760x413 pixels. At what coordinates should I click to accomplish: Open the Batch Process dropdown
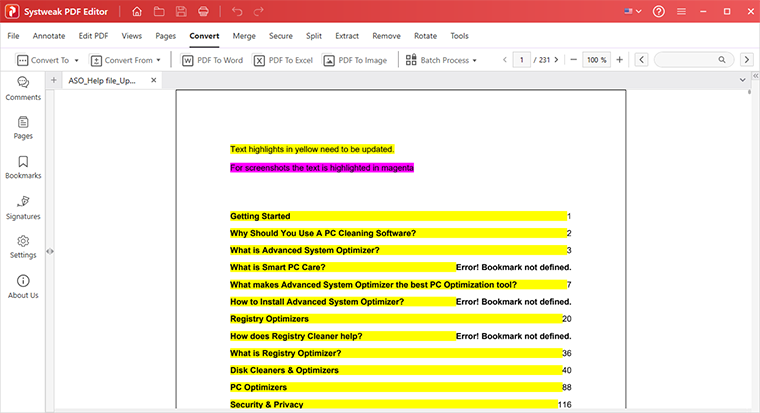coord(441,60)
